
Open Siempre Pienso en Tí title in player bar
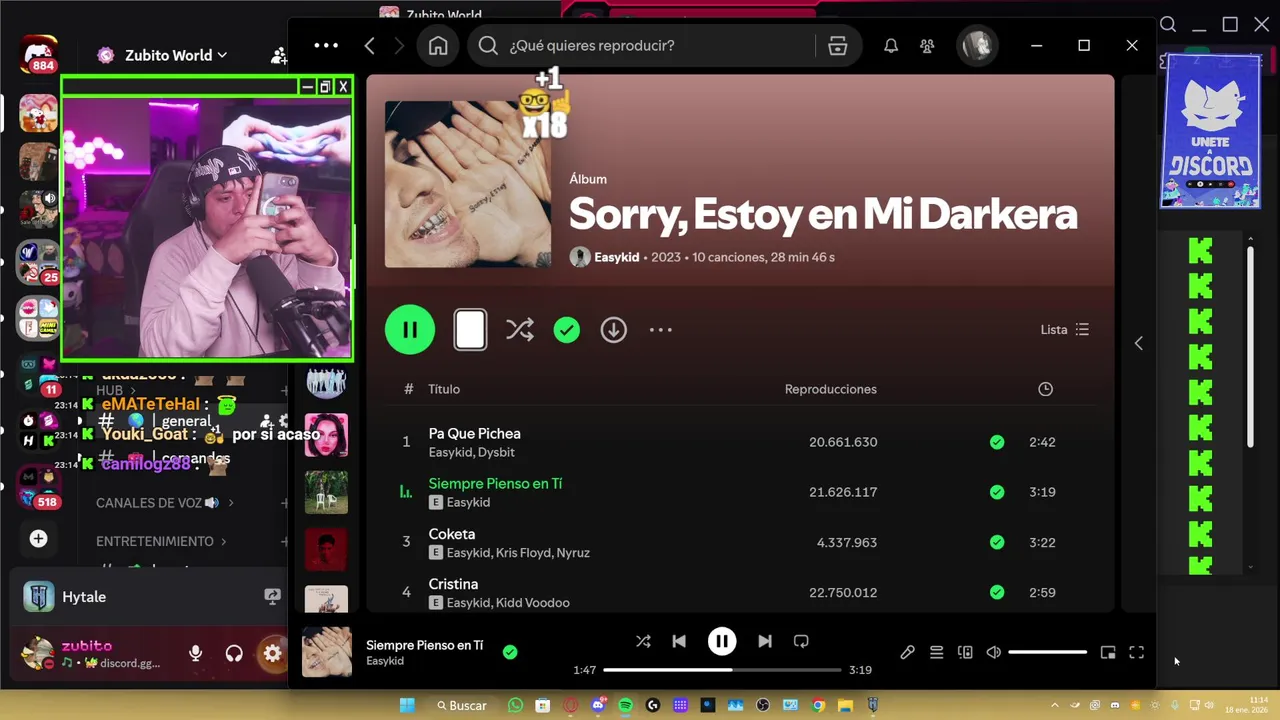tap(425, 645)
